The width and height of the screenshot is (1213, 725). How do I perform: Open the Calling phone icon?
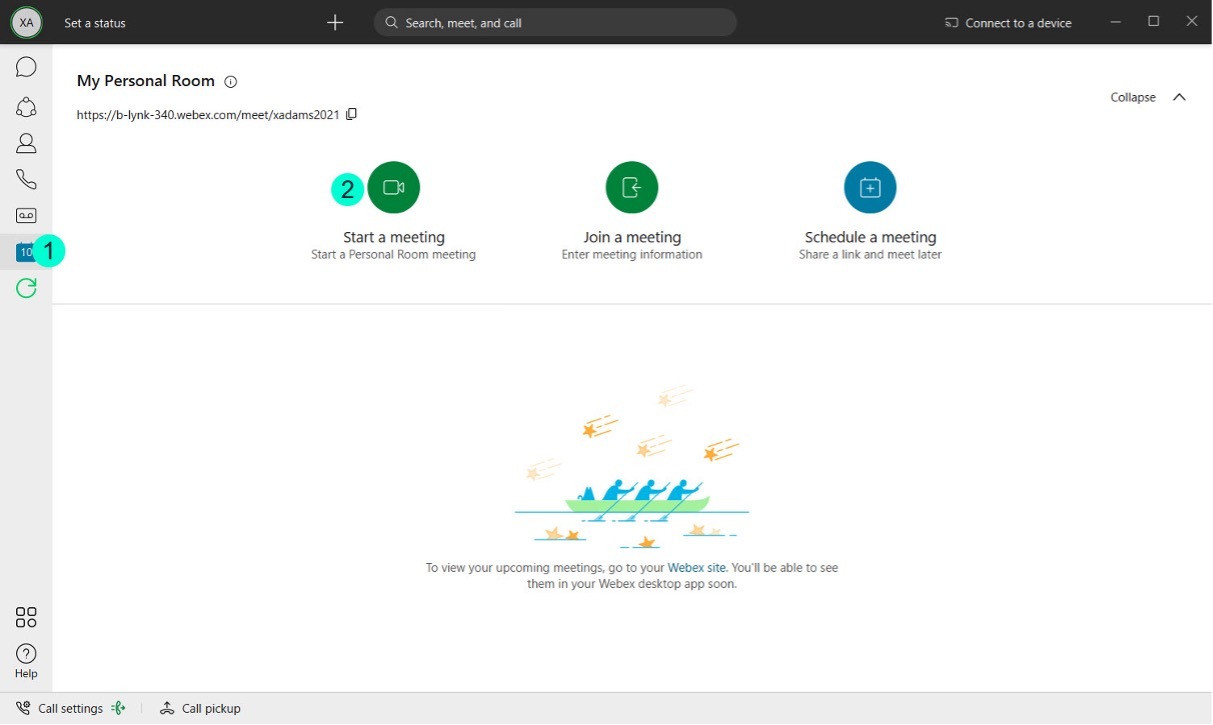[x=26, y=179]
